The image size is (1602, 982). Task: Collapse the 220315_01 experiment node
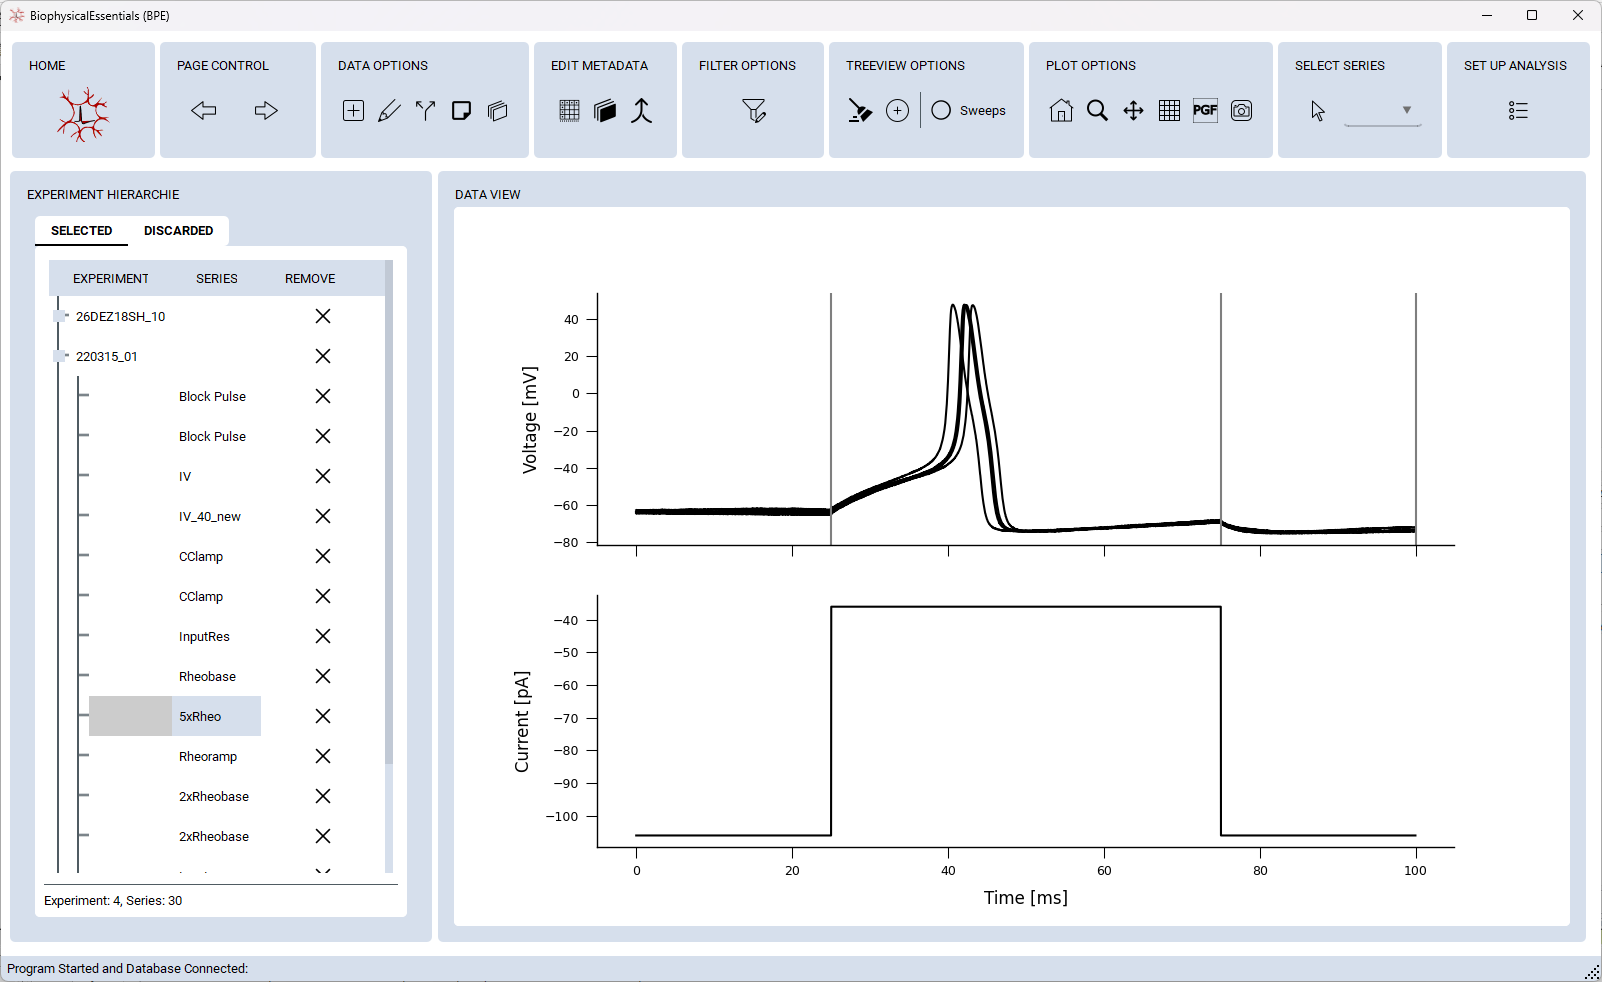[x=59, y=356]
